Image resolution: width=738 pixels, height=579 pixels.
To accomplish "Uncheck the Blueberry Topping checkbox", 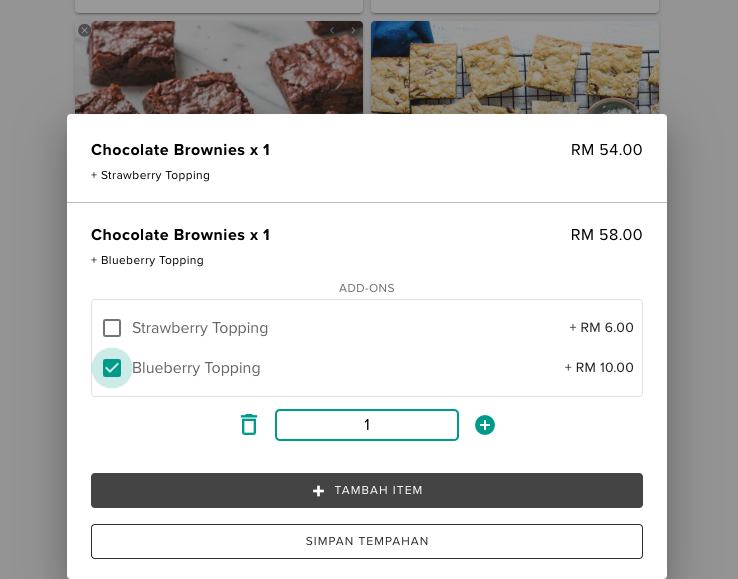I will pos(112,368).
